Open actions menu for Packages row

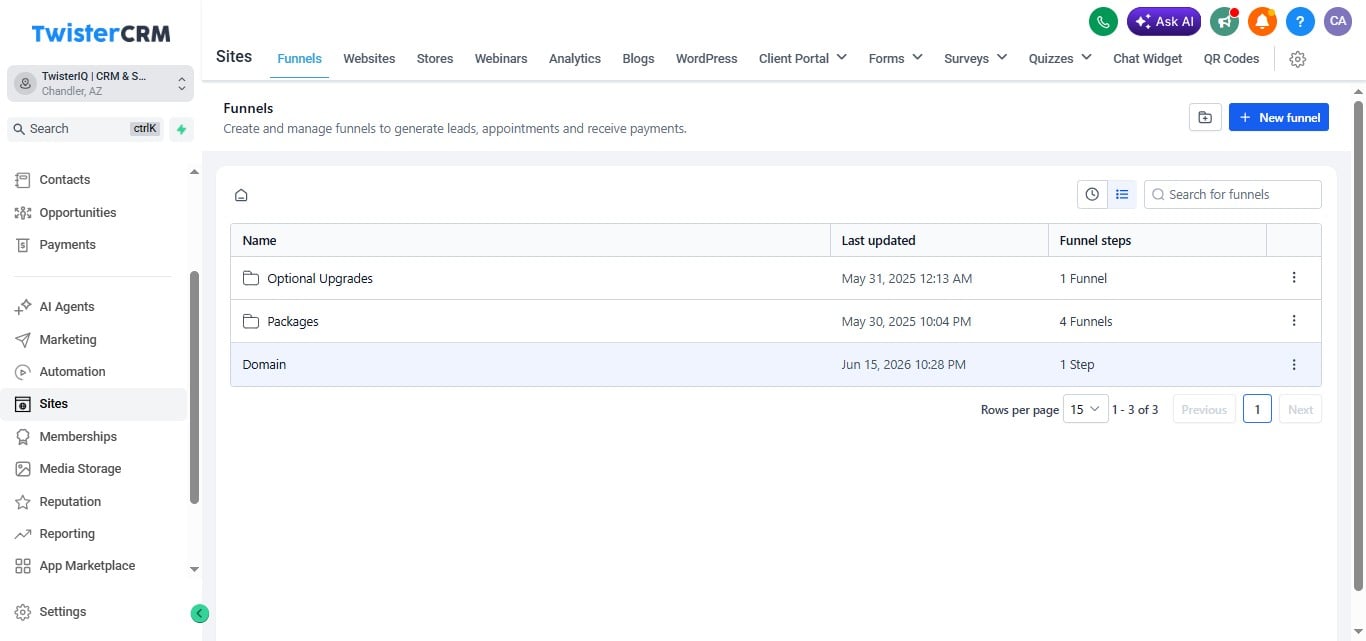point(1294,321)
